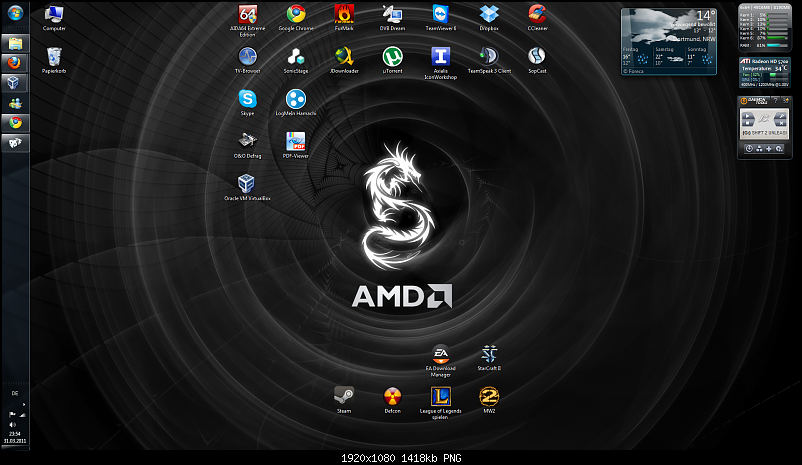Launch TeamViewer 6 shortcut

click(x=440, y=18)
